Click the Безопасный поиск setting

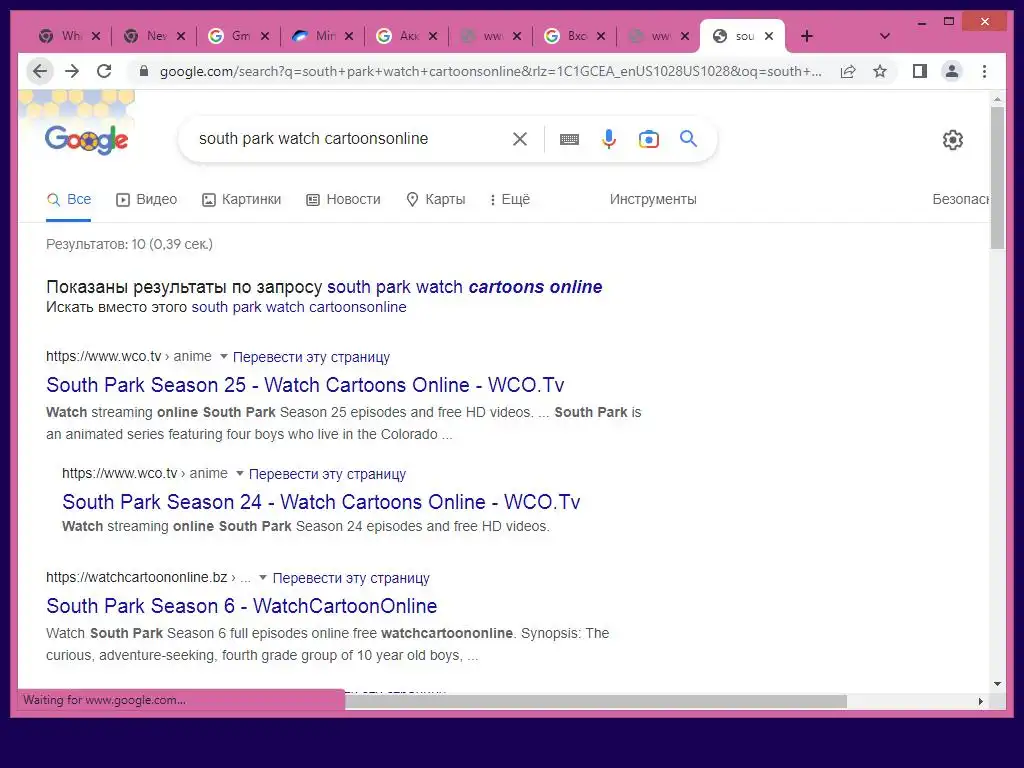point(960,200)
